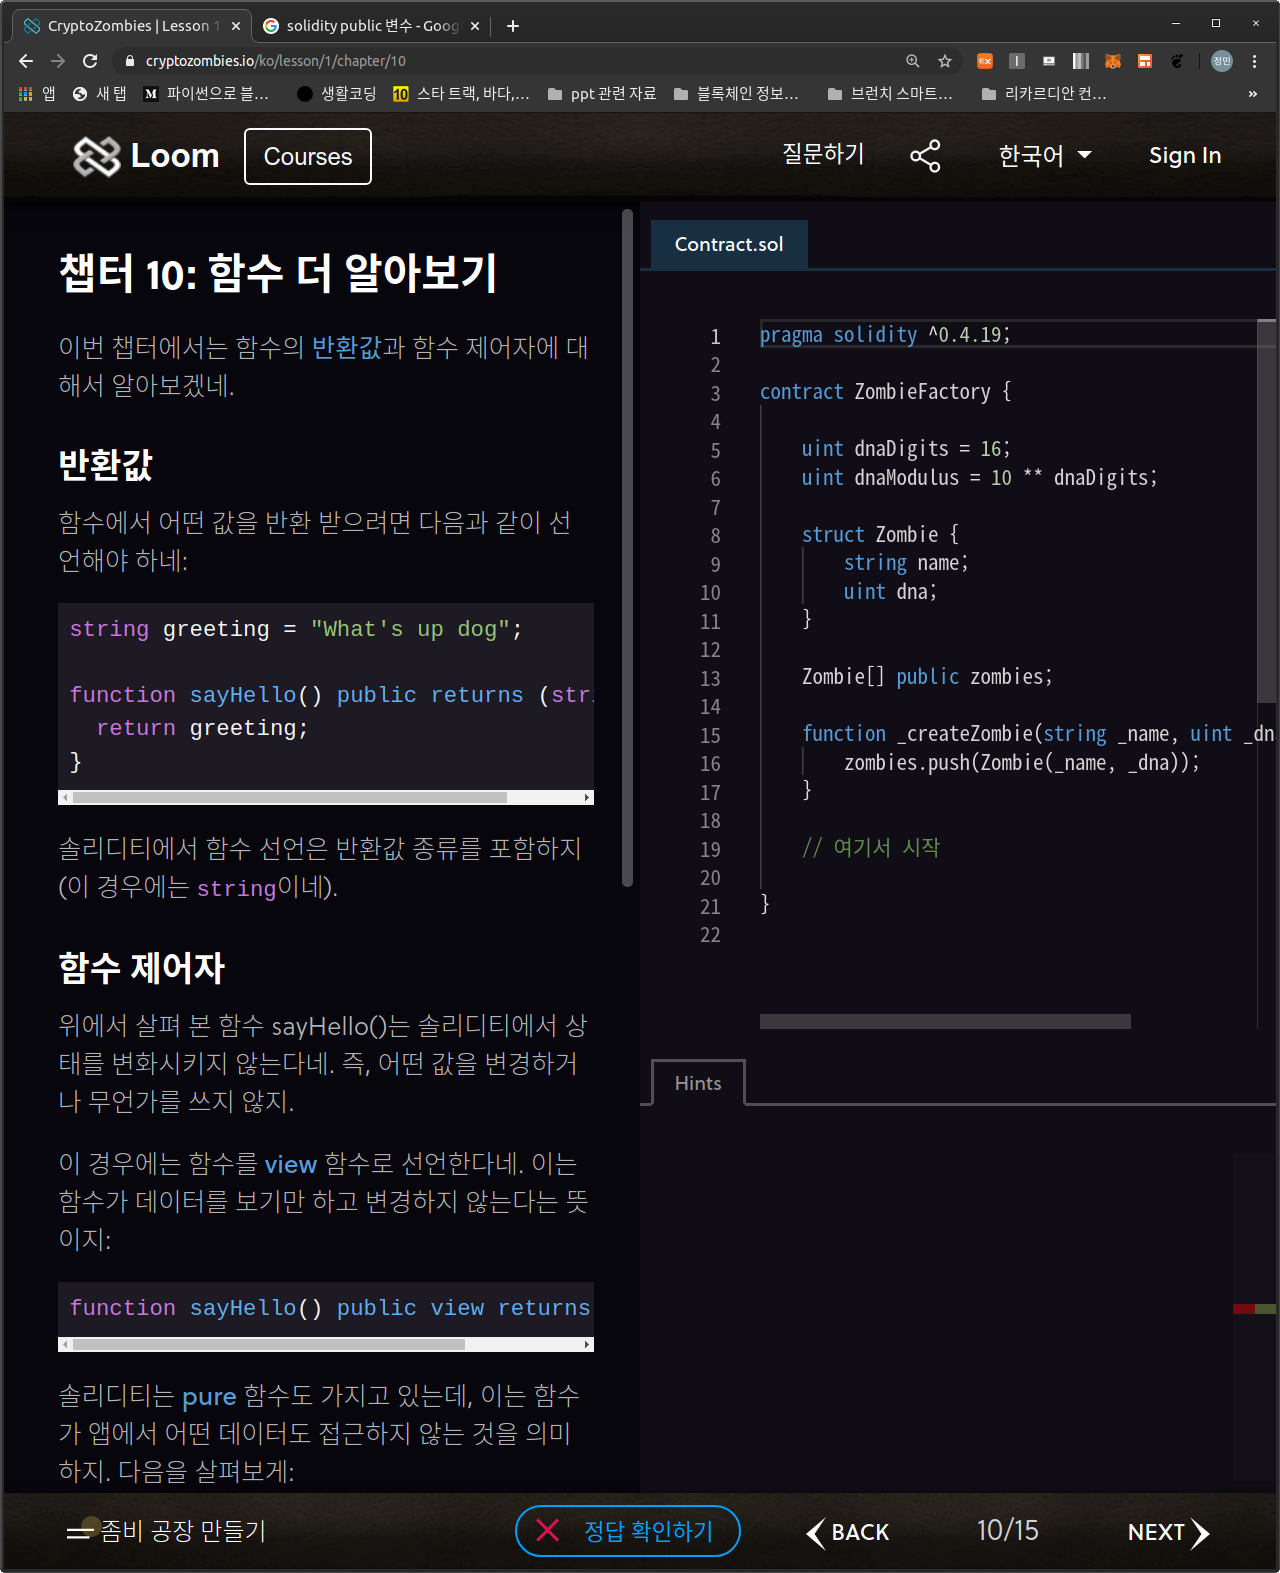Go to NEXT chapter

[x=1168, y=1532]
